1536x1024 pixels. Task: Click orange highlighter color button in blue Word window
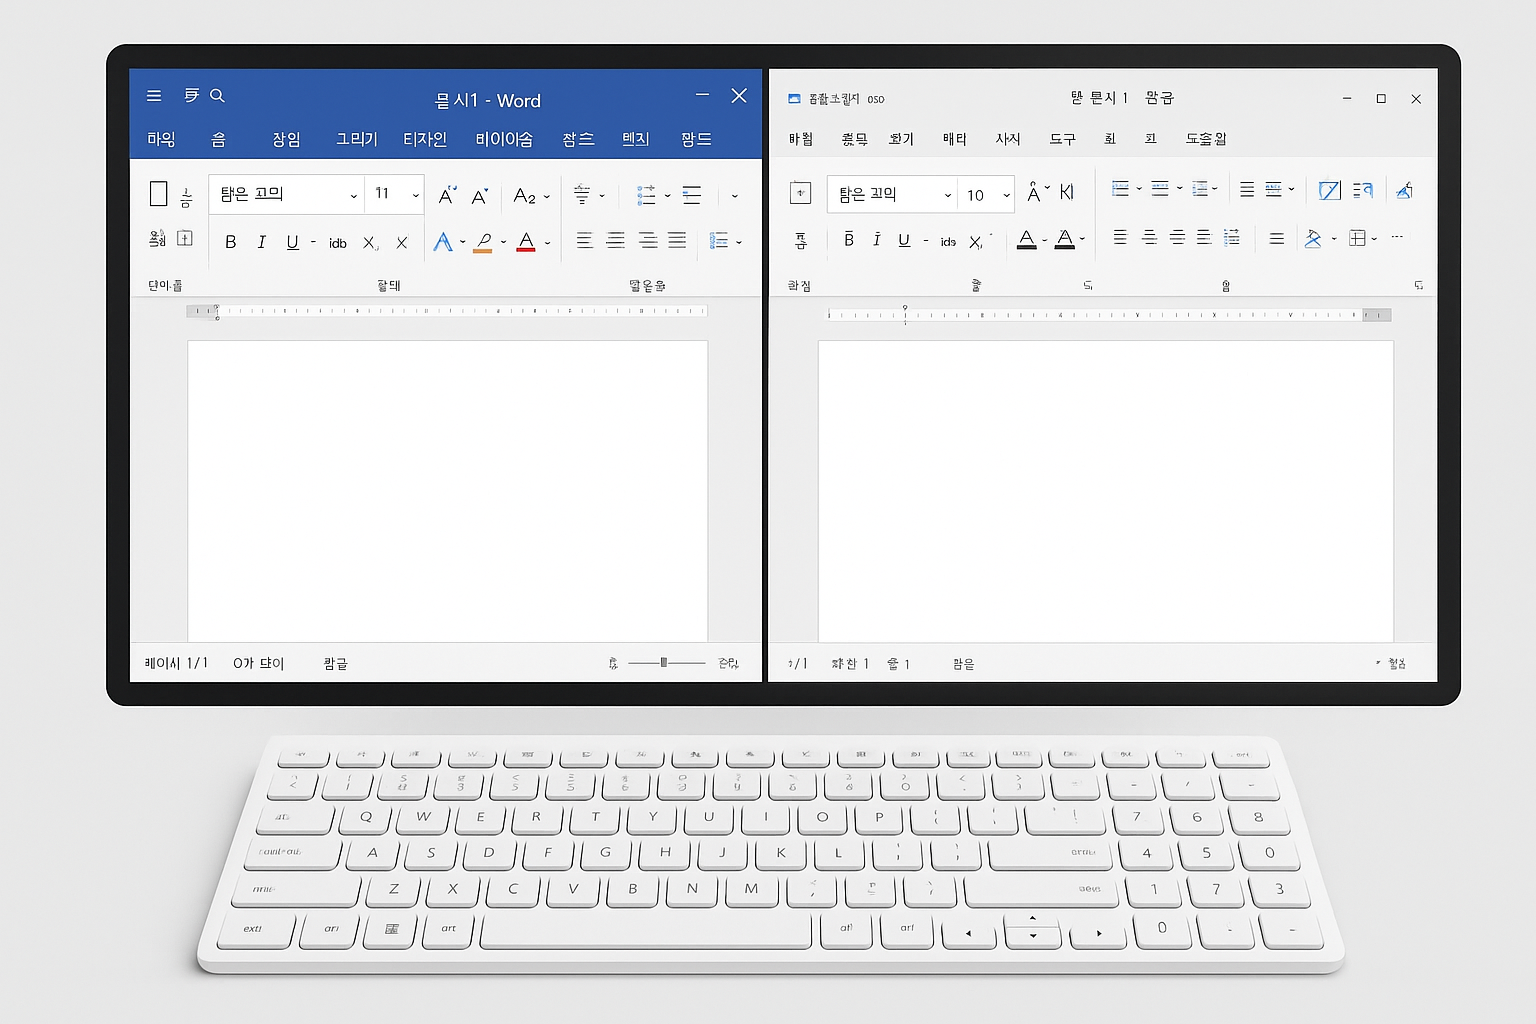(x=483, y=242)
